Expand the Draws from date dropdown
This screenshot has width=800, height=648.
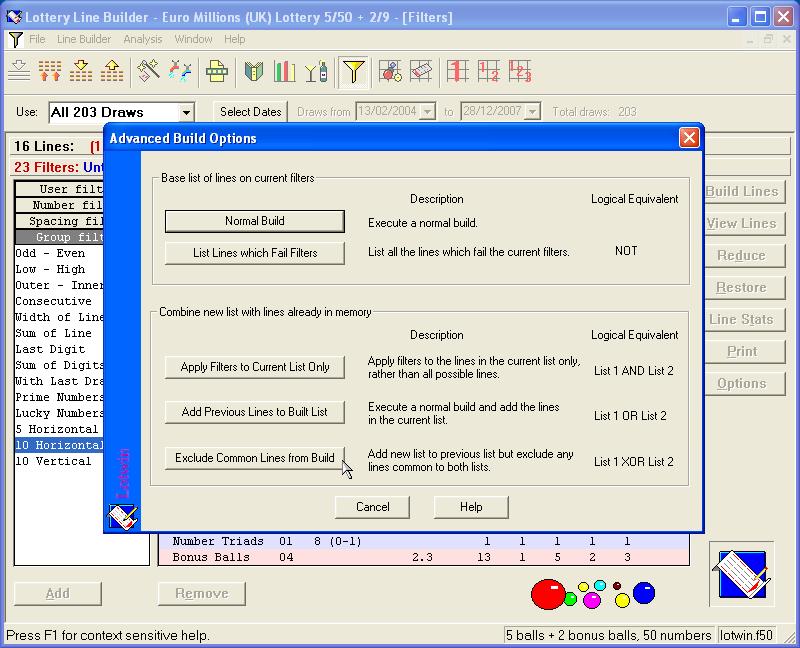pyautogui.click(x=428, y=112)
